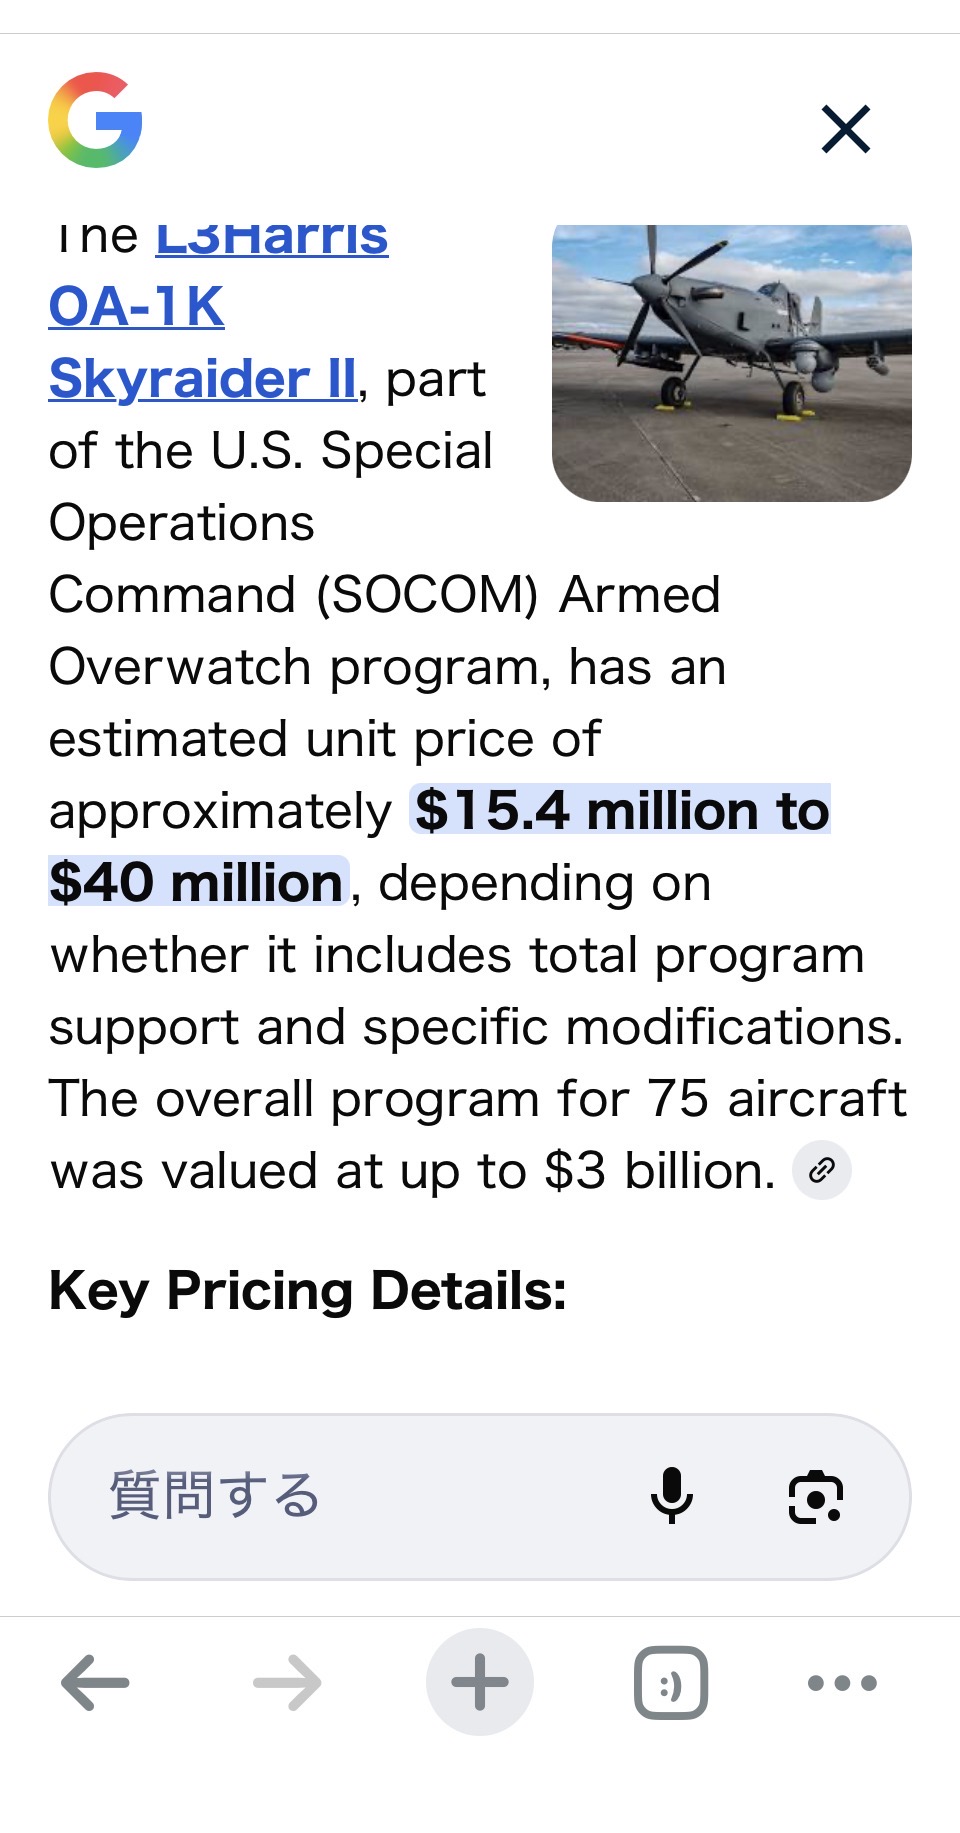
Task: Tap the OA-1K link text
Action: pyautogui.click(x=136, y=307)
